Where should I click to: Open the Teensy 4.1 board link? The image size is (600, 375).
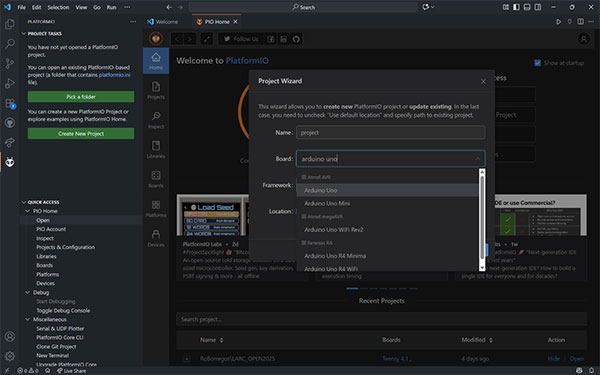click(395, 359)
